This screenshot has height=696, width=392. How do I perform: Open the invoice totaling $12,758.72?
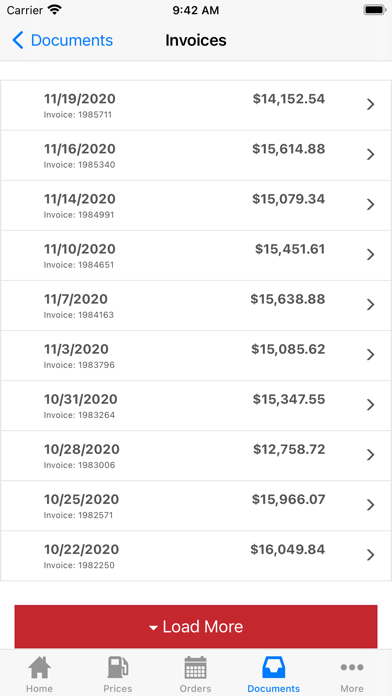196,456
